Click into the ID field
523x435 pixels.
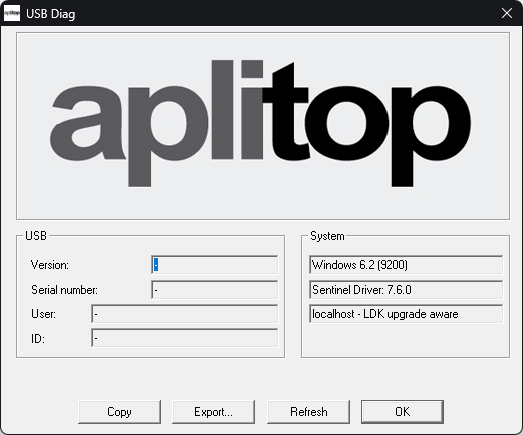point(184,338)
